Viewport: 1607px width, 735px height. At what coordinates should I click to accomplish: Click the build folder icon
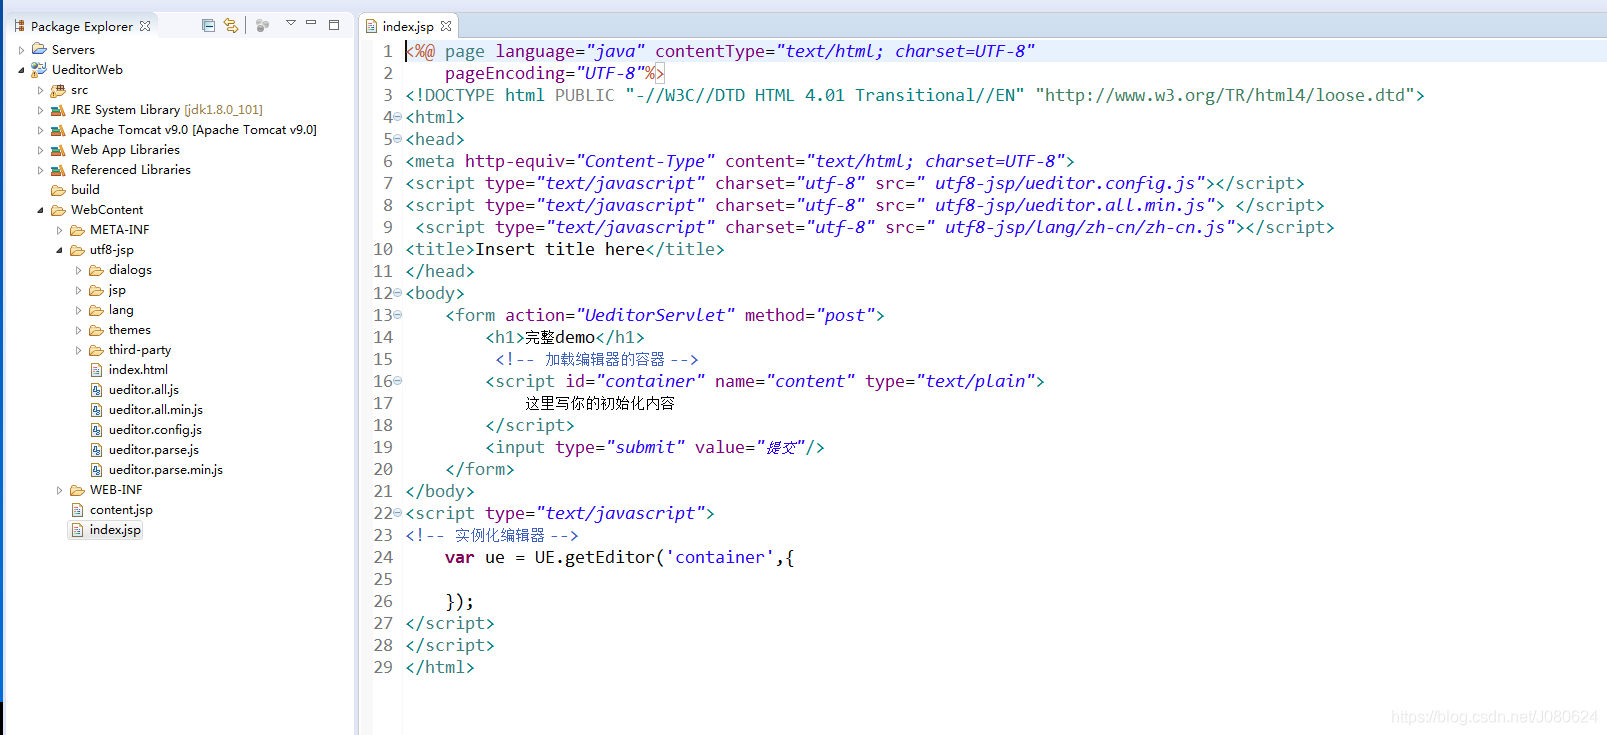pyautogui.click(x=58, y=190)
